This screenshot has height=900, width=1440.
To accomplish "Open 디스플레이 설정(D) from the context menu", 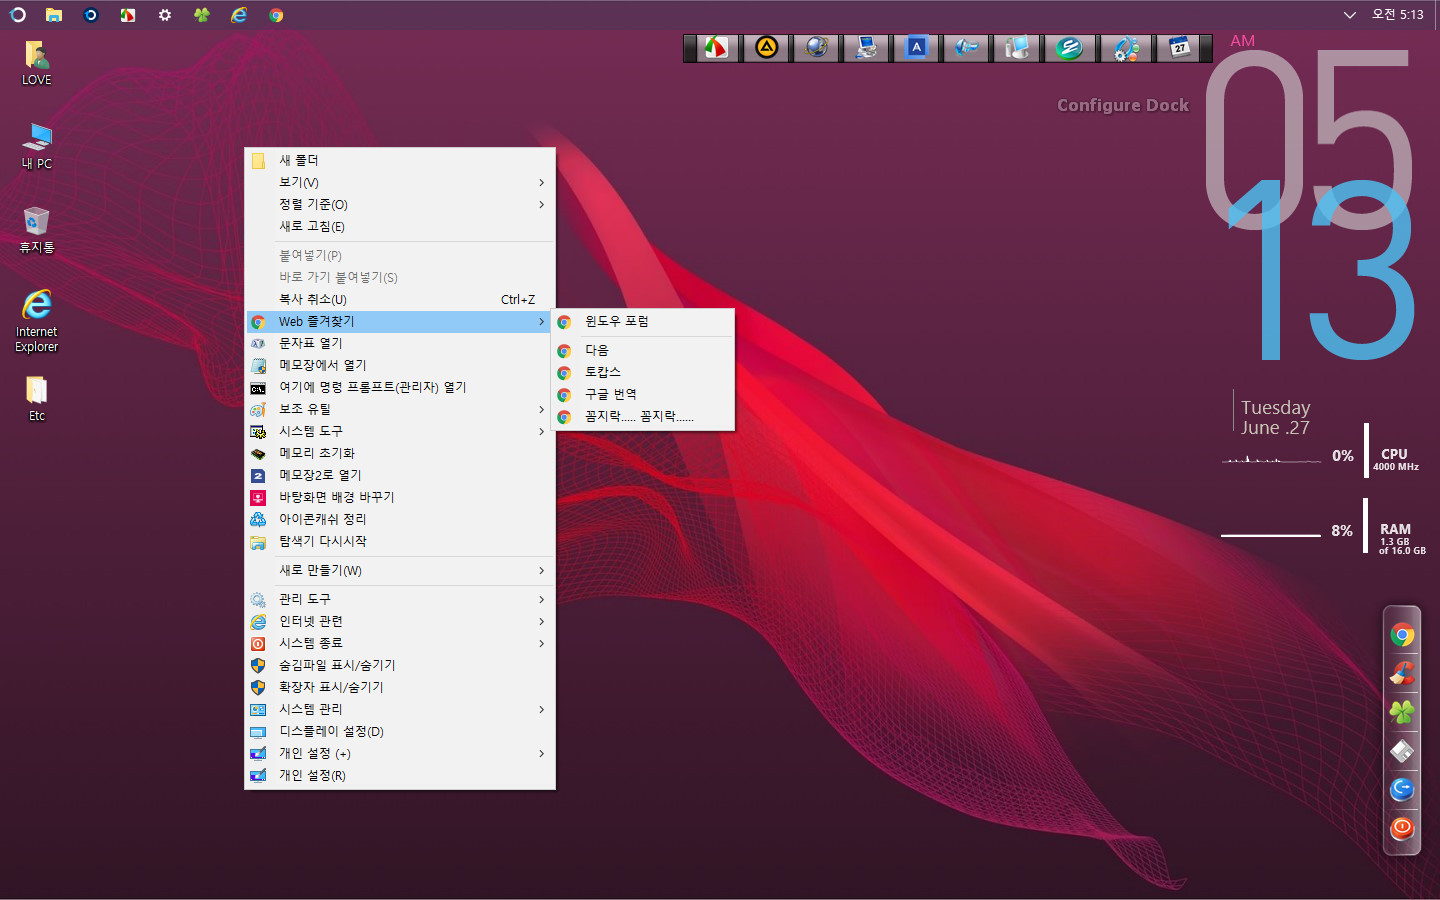I will coord(400,731).
